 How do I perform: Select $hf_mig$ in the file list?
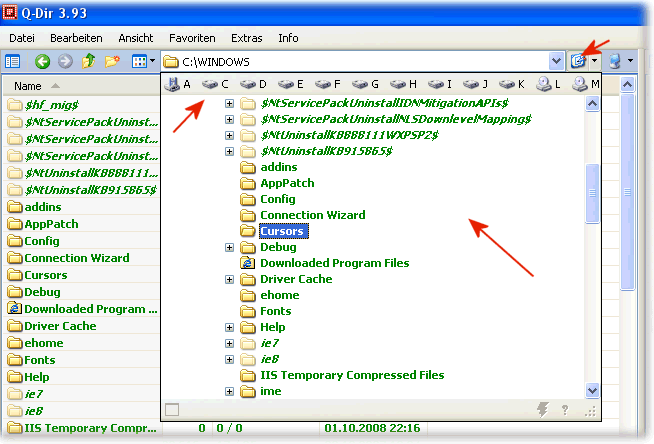51,105
